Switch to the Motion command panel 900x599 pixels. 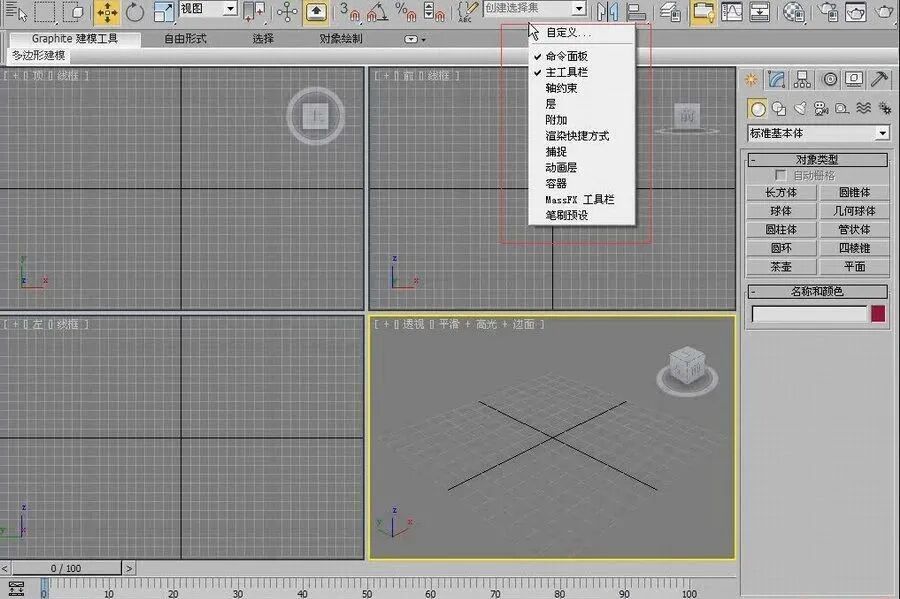point(829,79)
